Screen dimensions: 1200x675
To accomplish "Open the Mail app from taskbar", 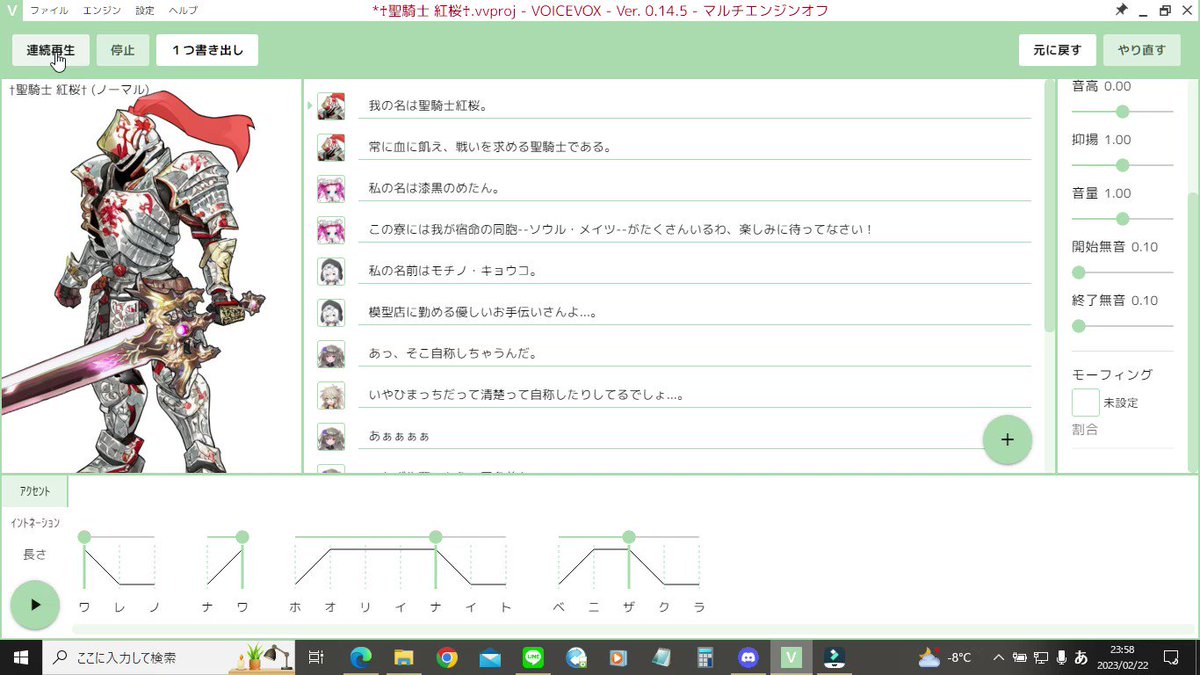I will point(490,657).
